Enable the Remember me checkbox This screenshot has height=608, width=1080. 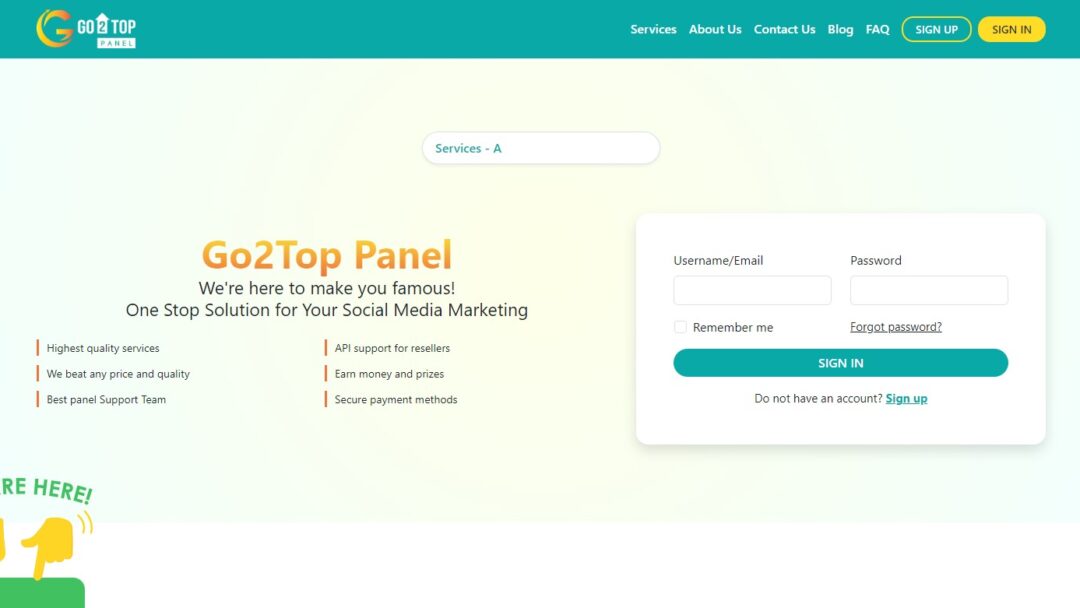coord(680,327)
